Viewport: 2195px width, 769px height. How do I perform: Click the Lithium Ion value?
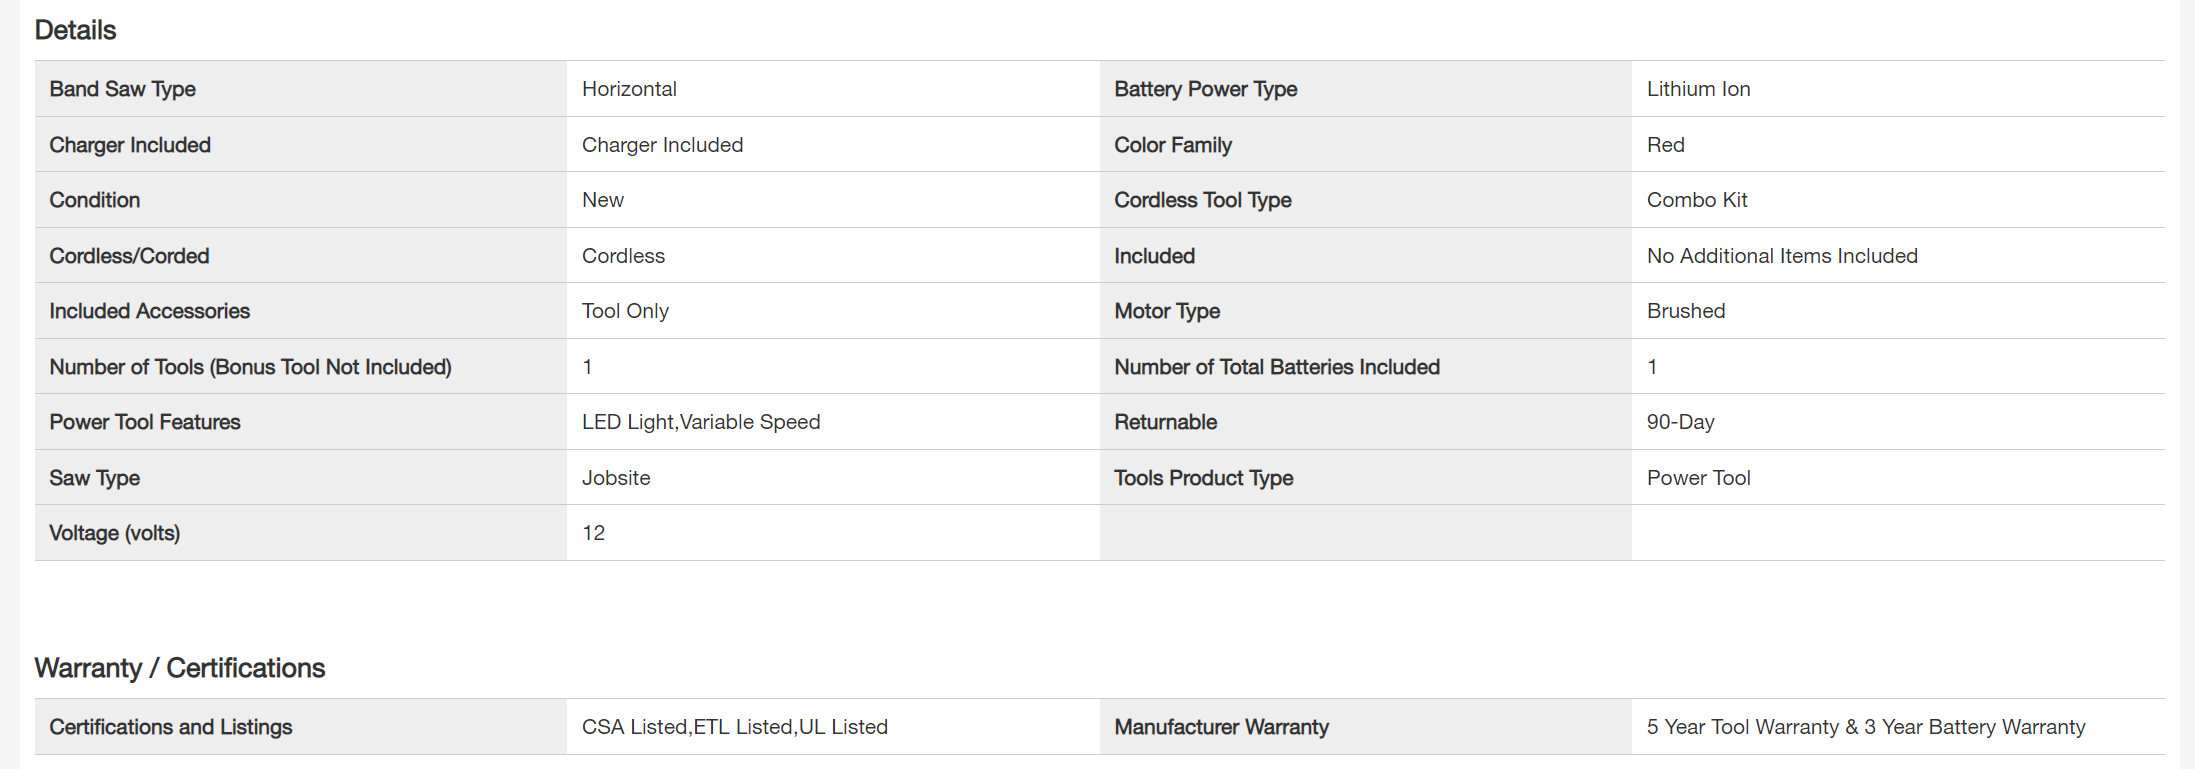point(1698,89)
